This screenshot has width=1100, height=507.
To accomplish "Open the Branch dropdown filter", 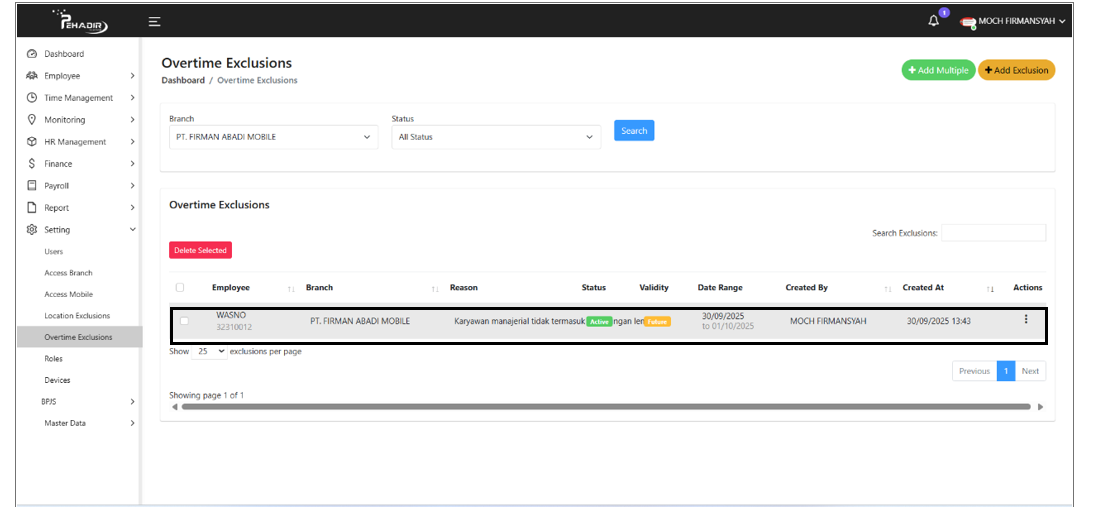I will pyautogui.click(x=273, y=137).
